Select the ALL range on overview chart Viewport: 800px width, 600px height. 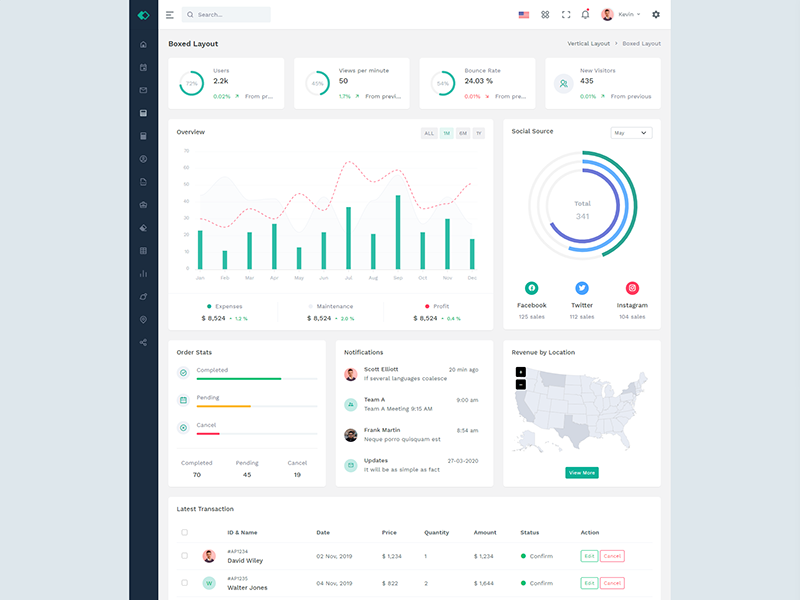[x=429, y=133]
